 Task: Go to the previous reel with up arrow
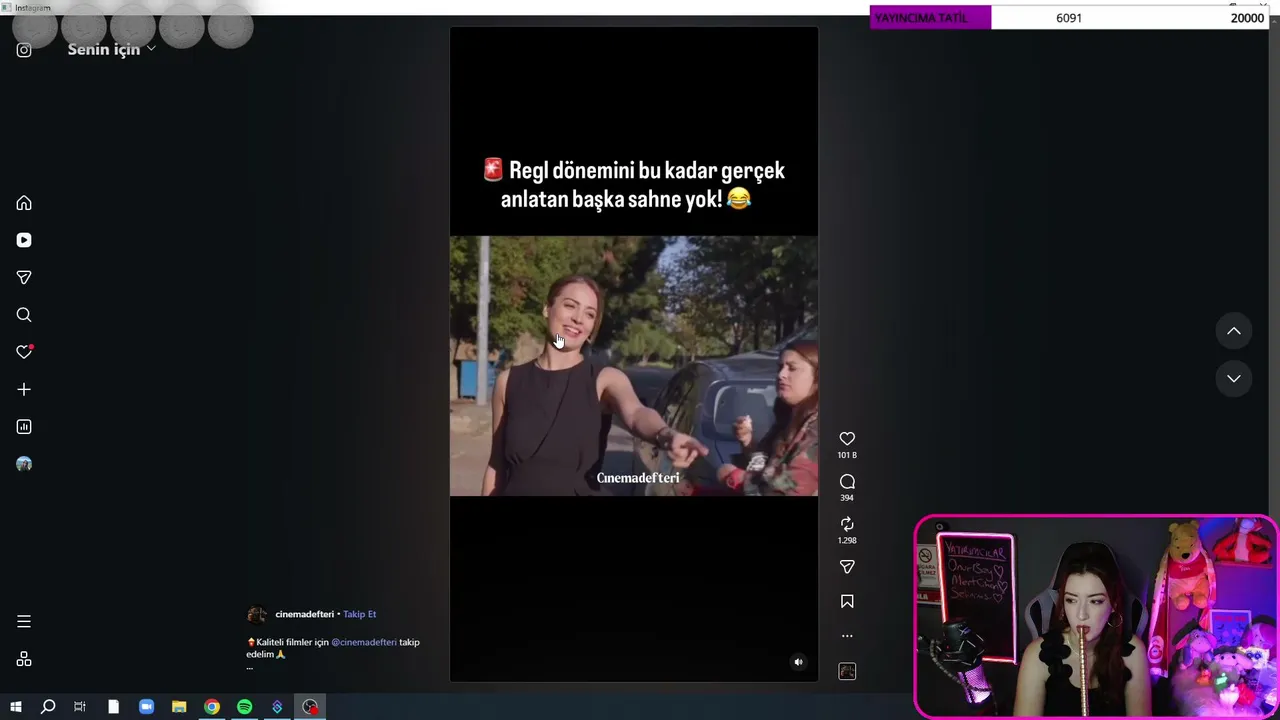pos(1234,331)
